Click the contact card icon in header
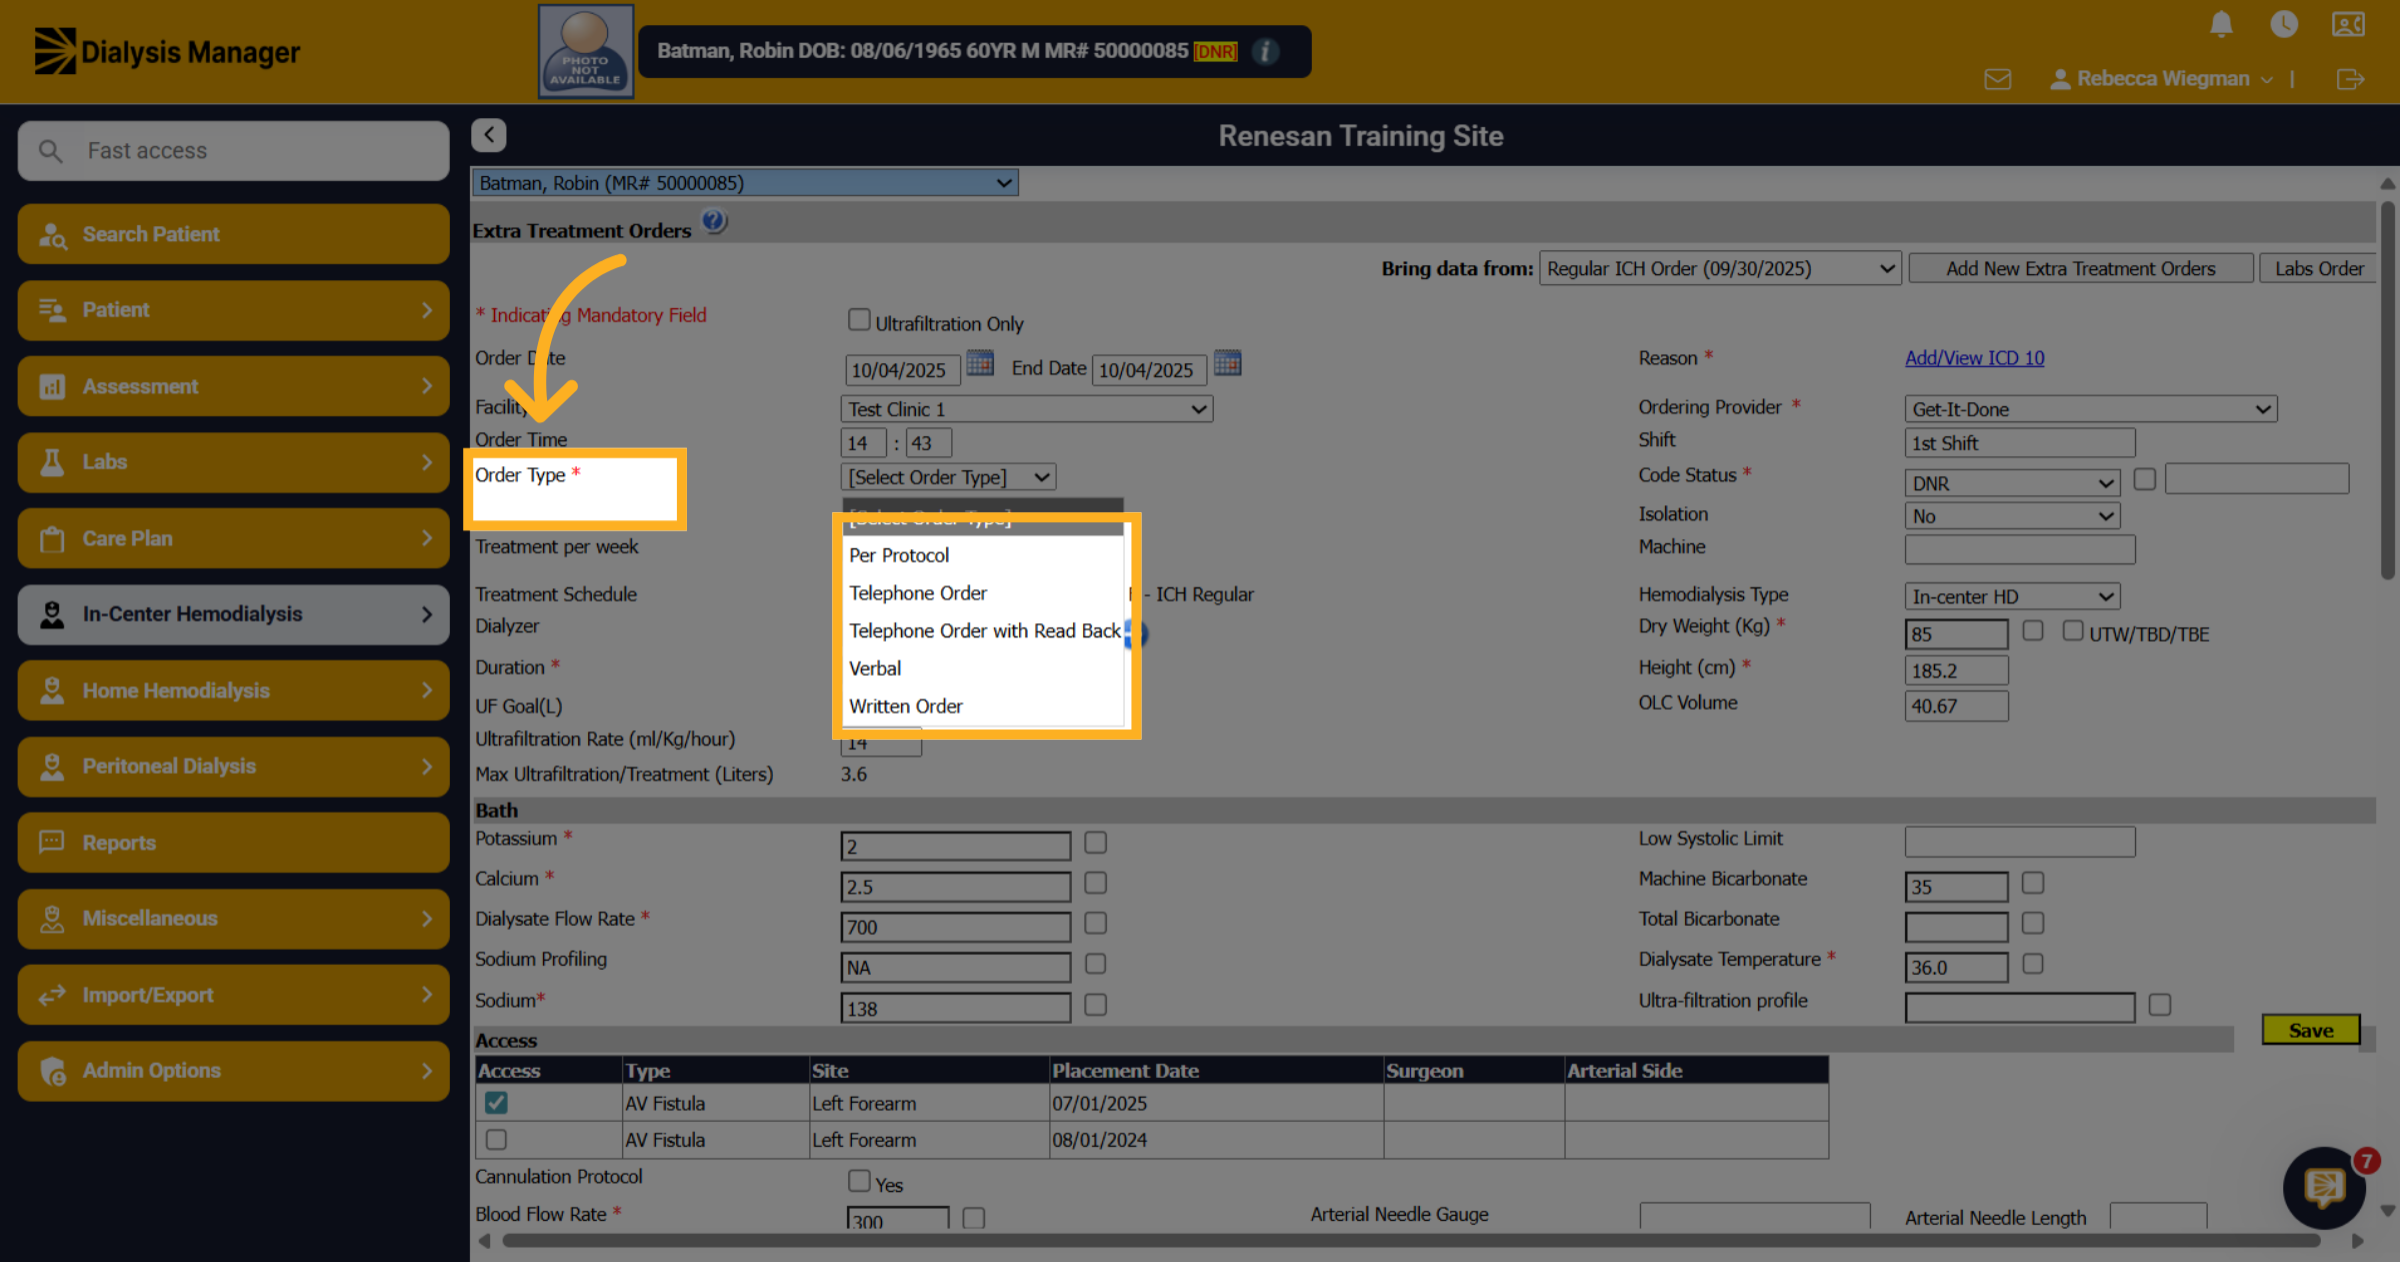2400x1262 pixels. (x=2348, y=24)
